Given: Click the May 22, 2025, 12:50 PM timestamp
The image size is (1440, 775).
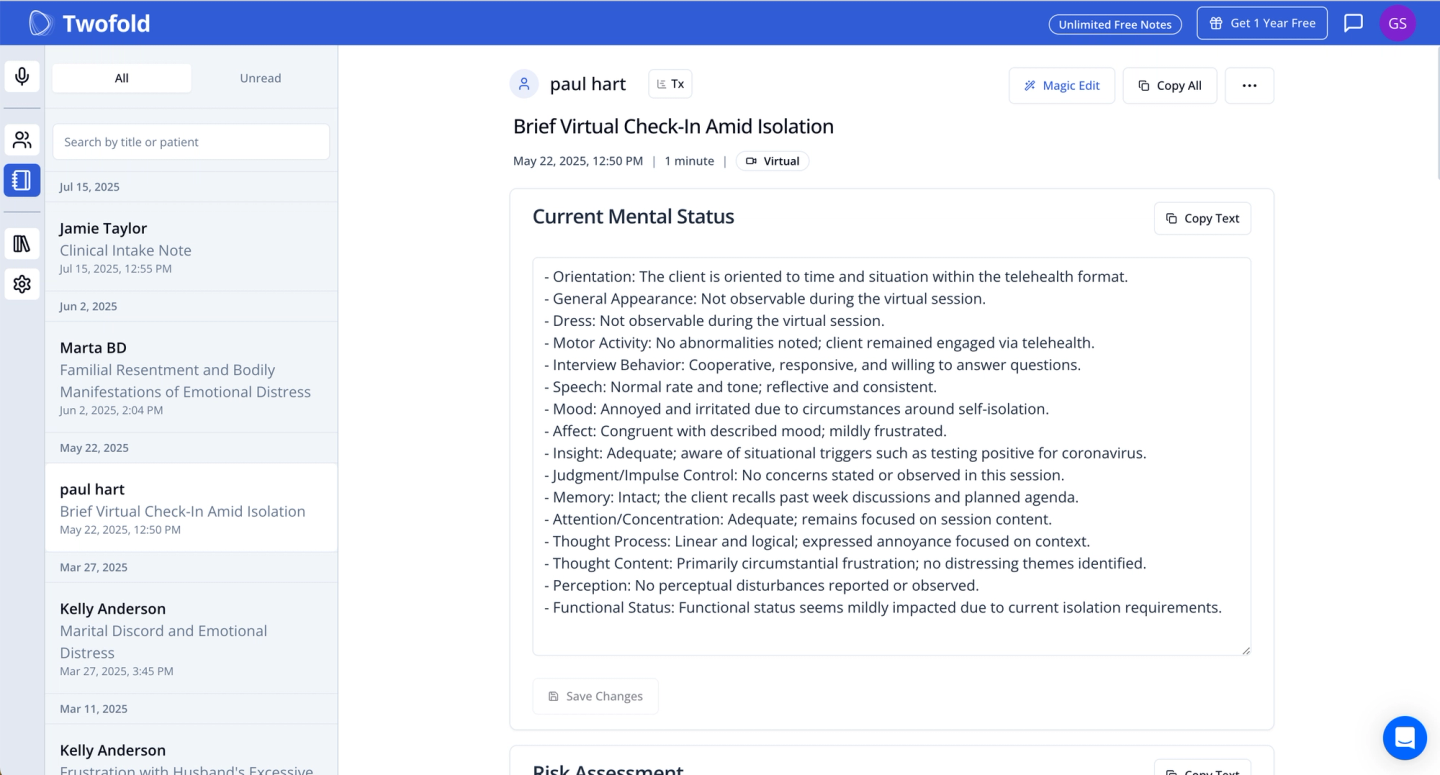Looking at the screenshot, I should coord(578,161).
